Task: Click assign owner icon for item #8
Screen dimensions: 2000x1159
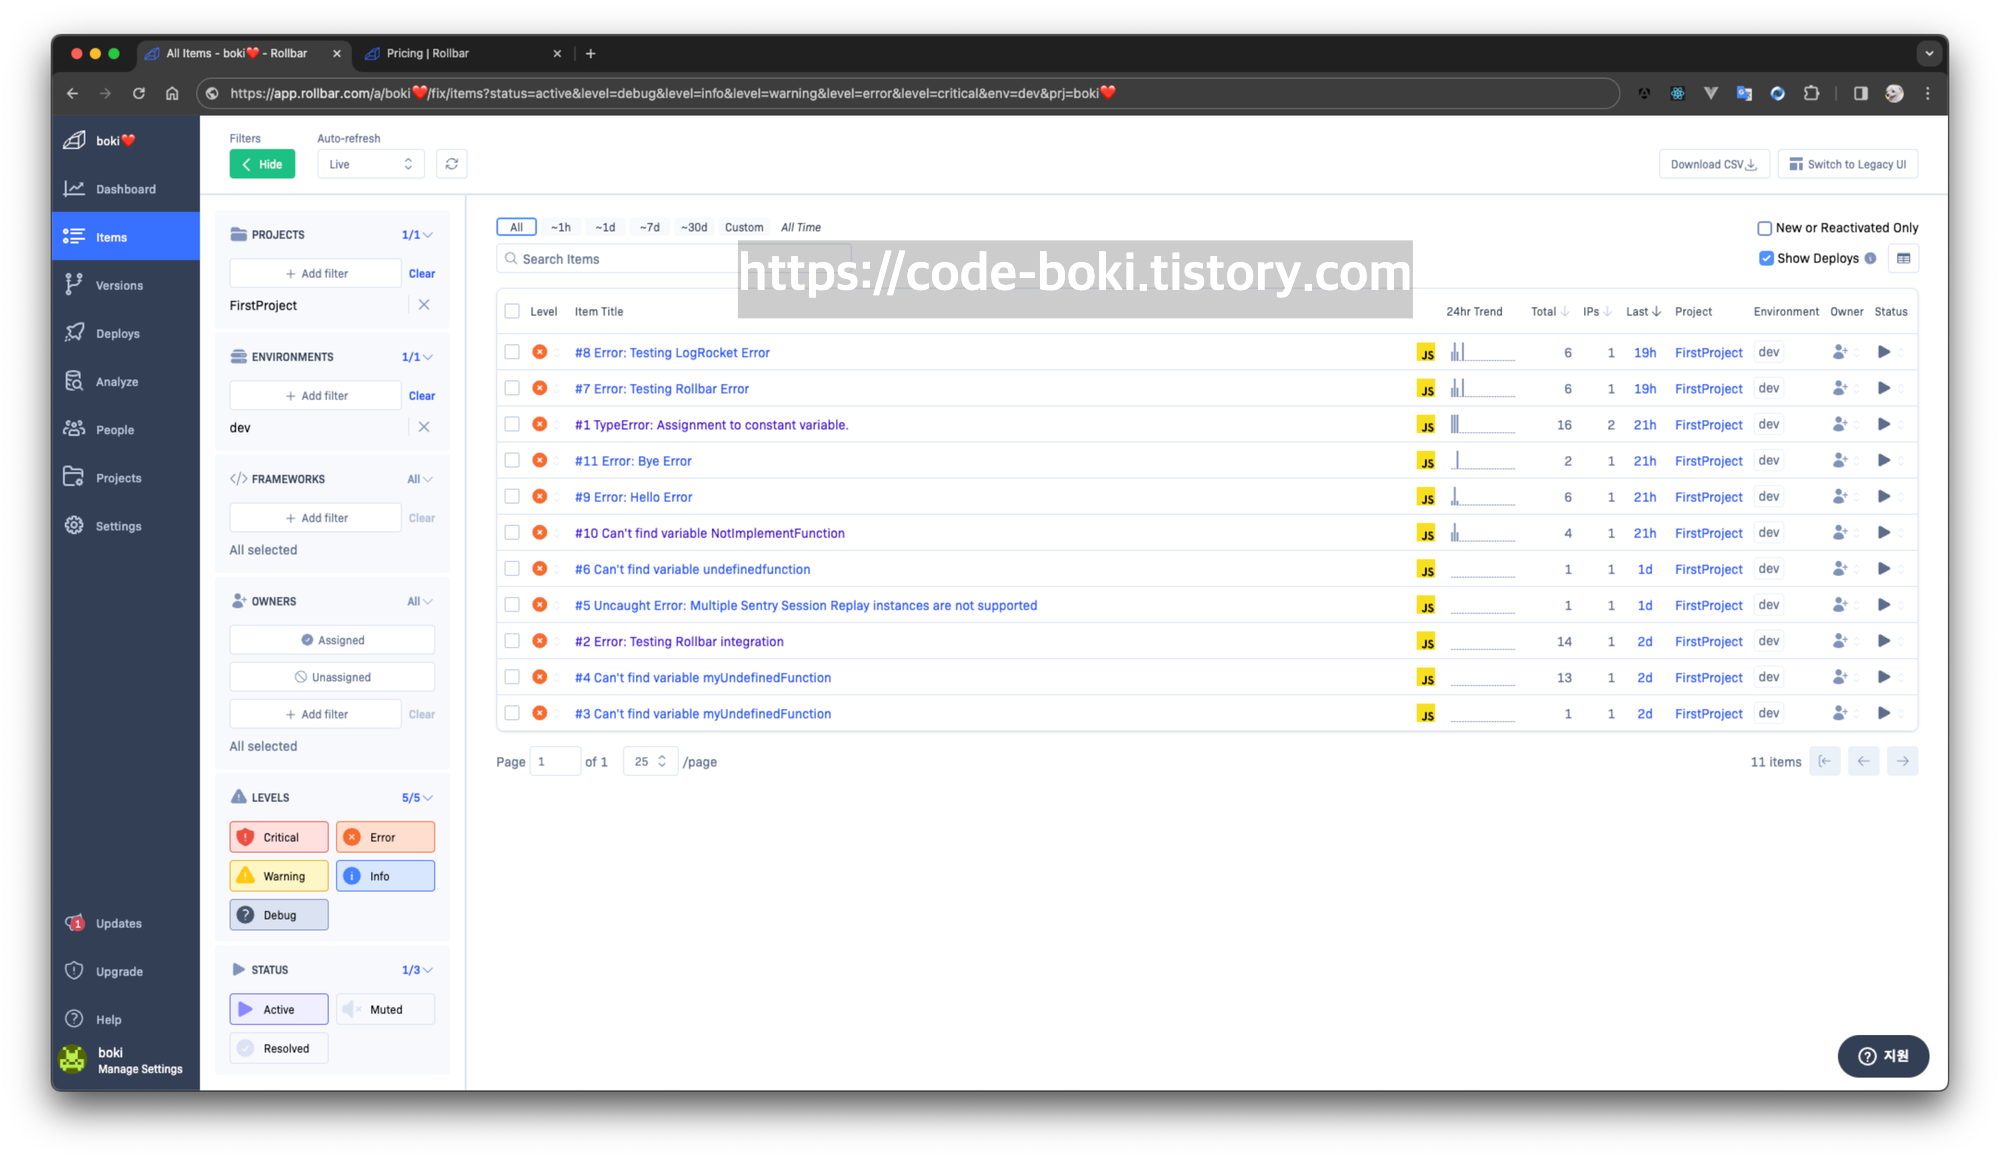Action: pos(1839,352)
